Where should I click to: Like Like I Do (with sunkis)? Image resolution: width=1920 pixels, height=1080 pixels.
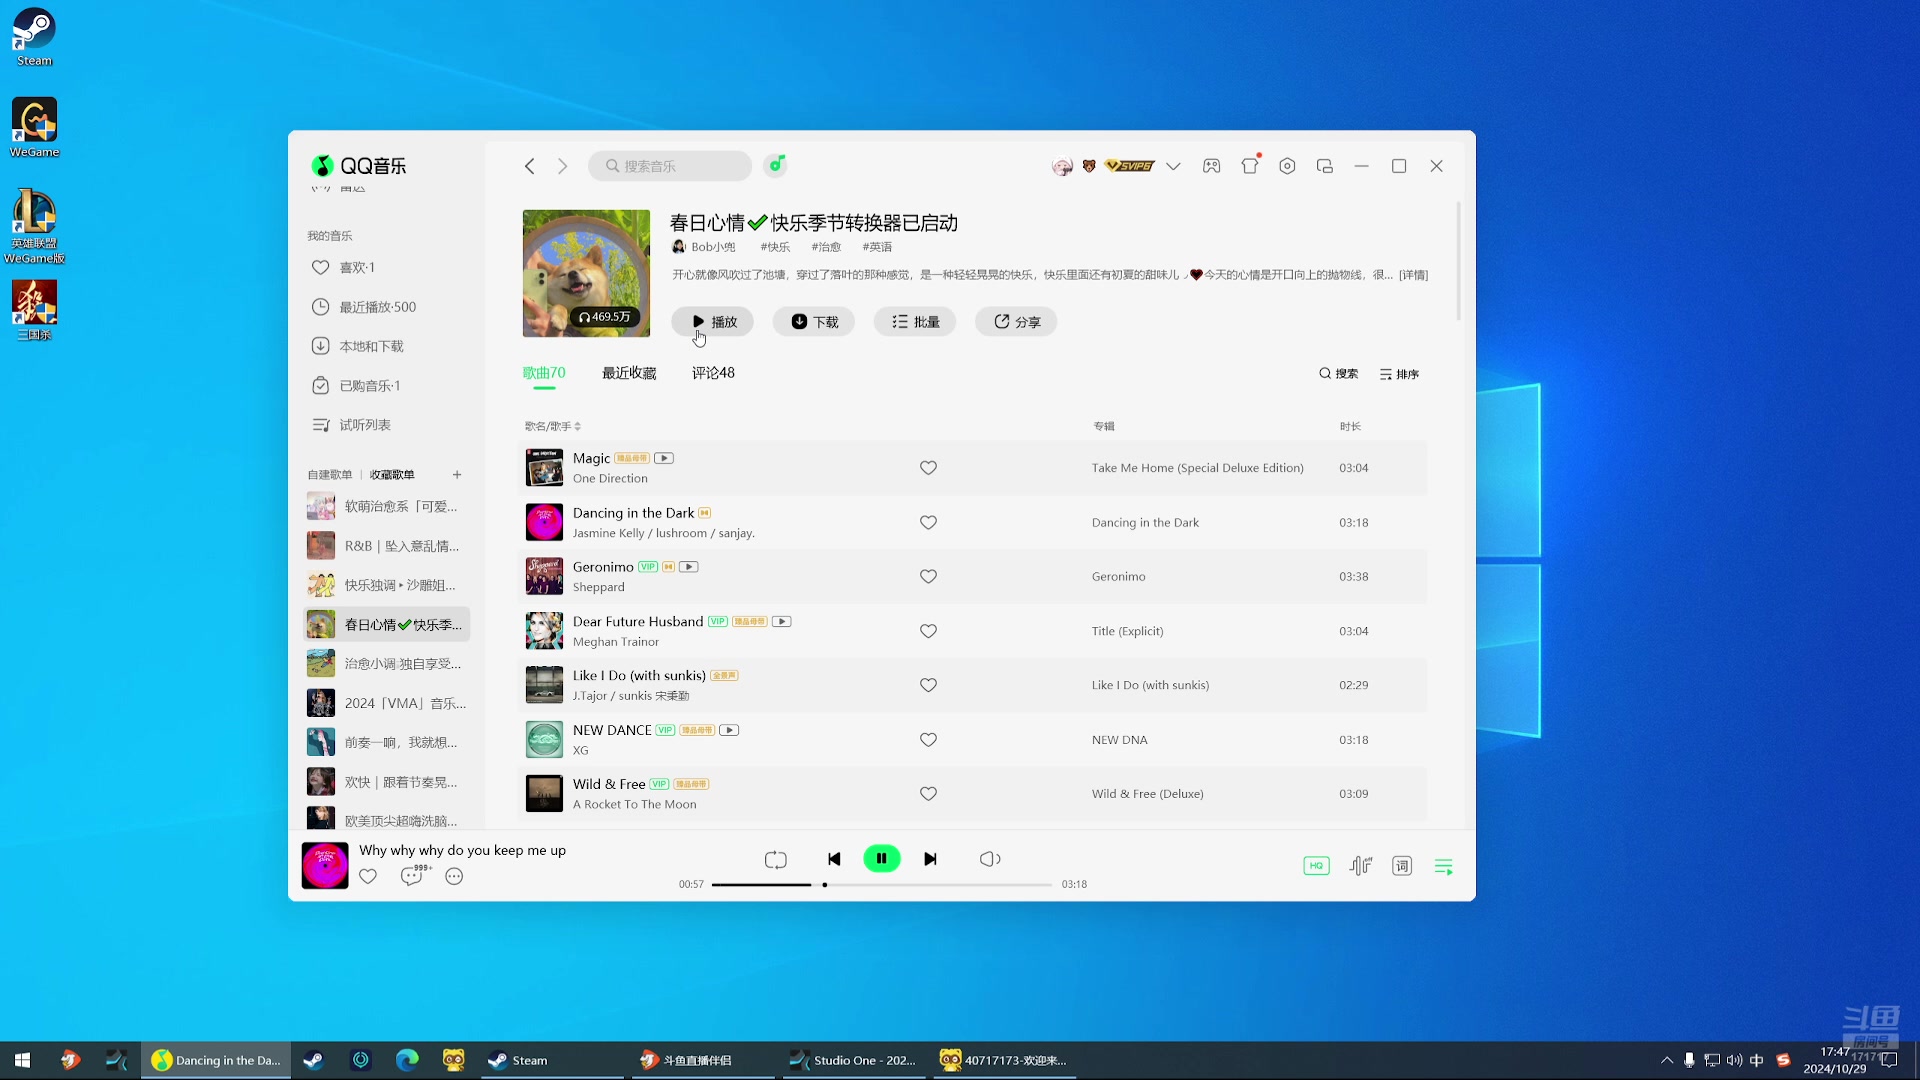(928, 685)
